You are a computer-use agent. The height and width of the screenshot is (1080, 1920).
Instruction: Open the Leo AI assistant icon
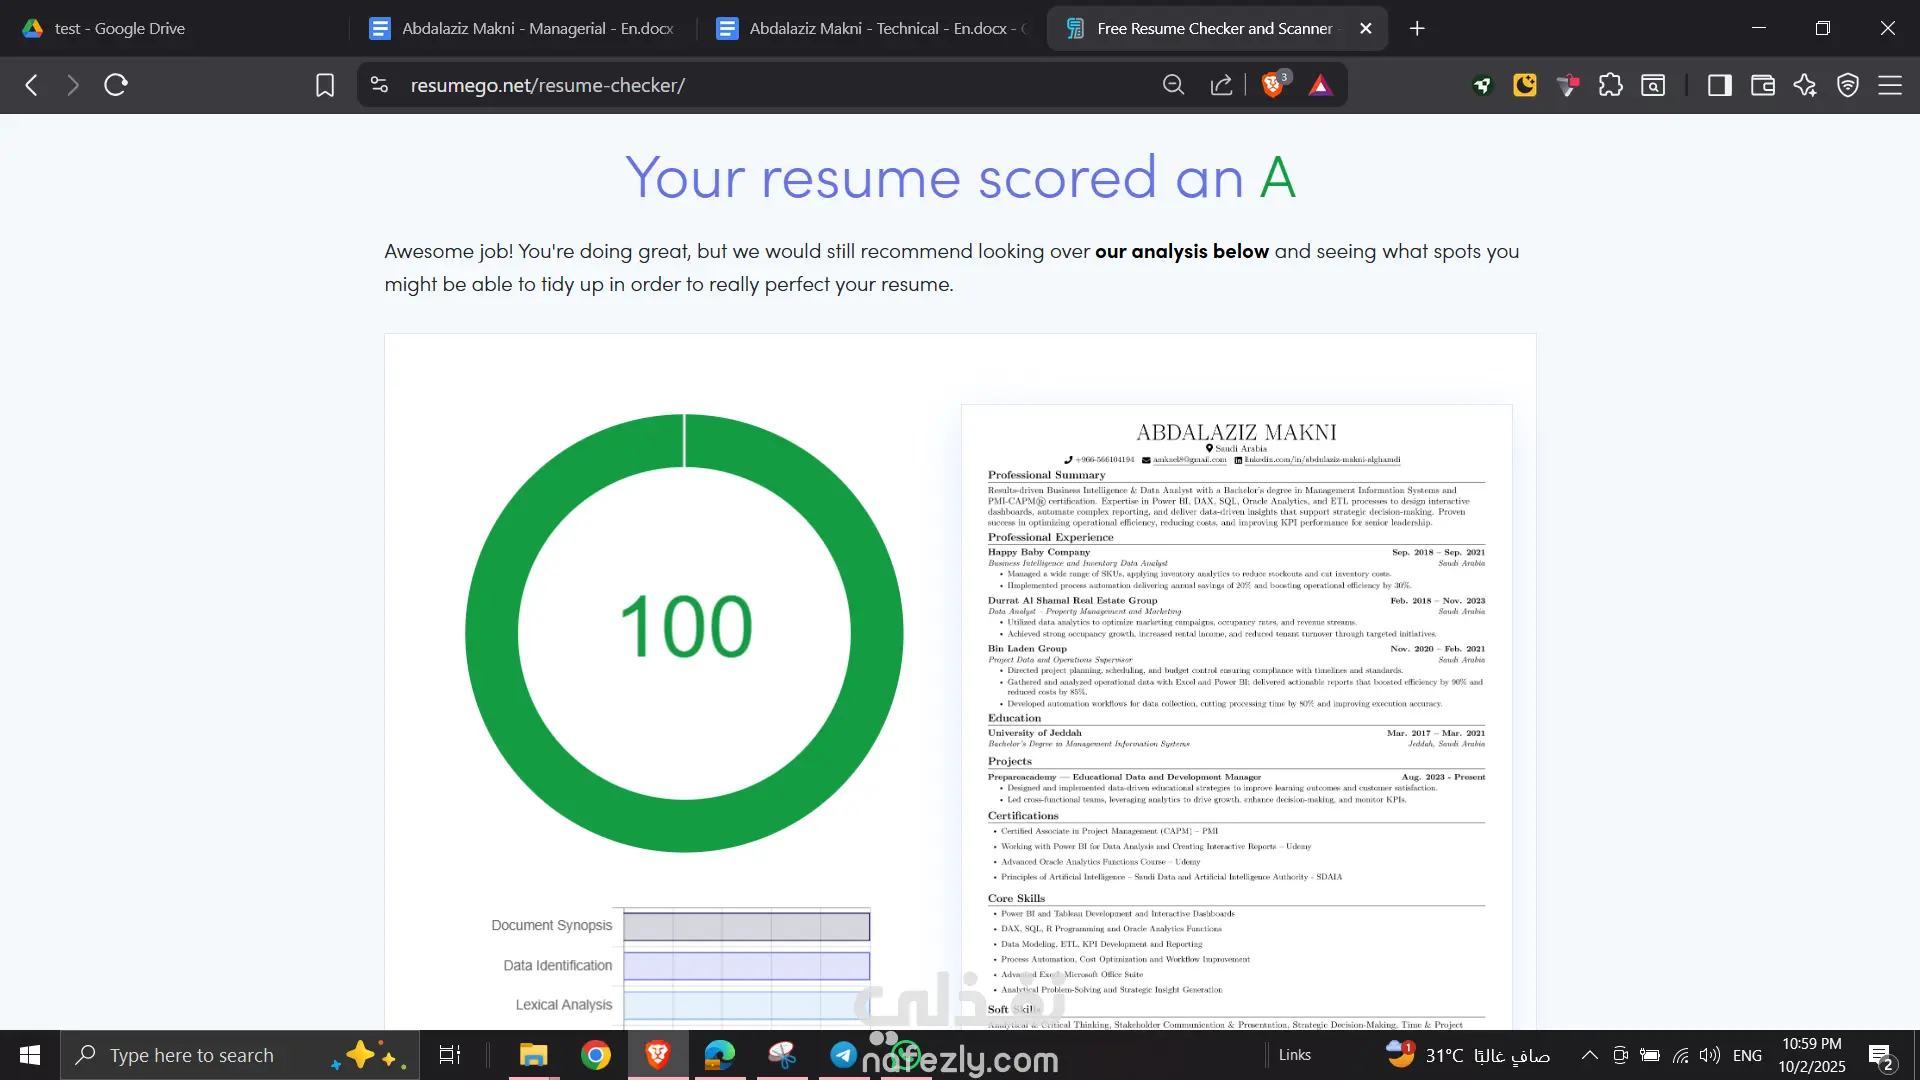1805,85
